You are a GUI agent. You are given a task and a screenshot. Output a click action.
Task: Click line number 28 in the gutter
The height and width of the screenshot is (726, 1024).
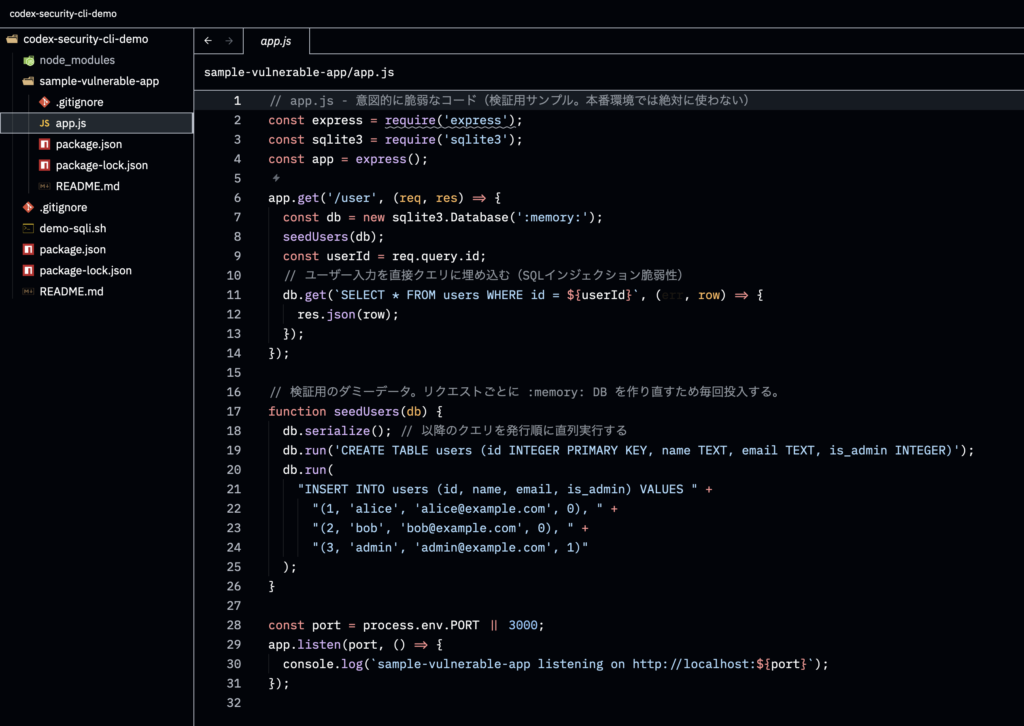pos(234,625)
